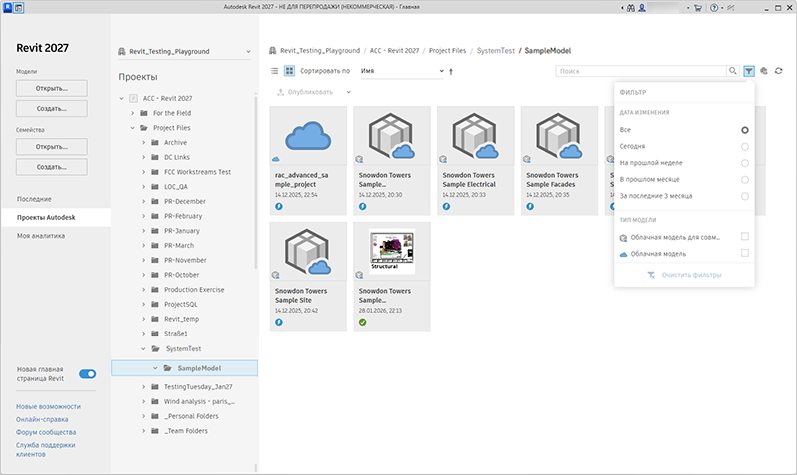
Task: Refresh the project file list
Action: (779, 71)
